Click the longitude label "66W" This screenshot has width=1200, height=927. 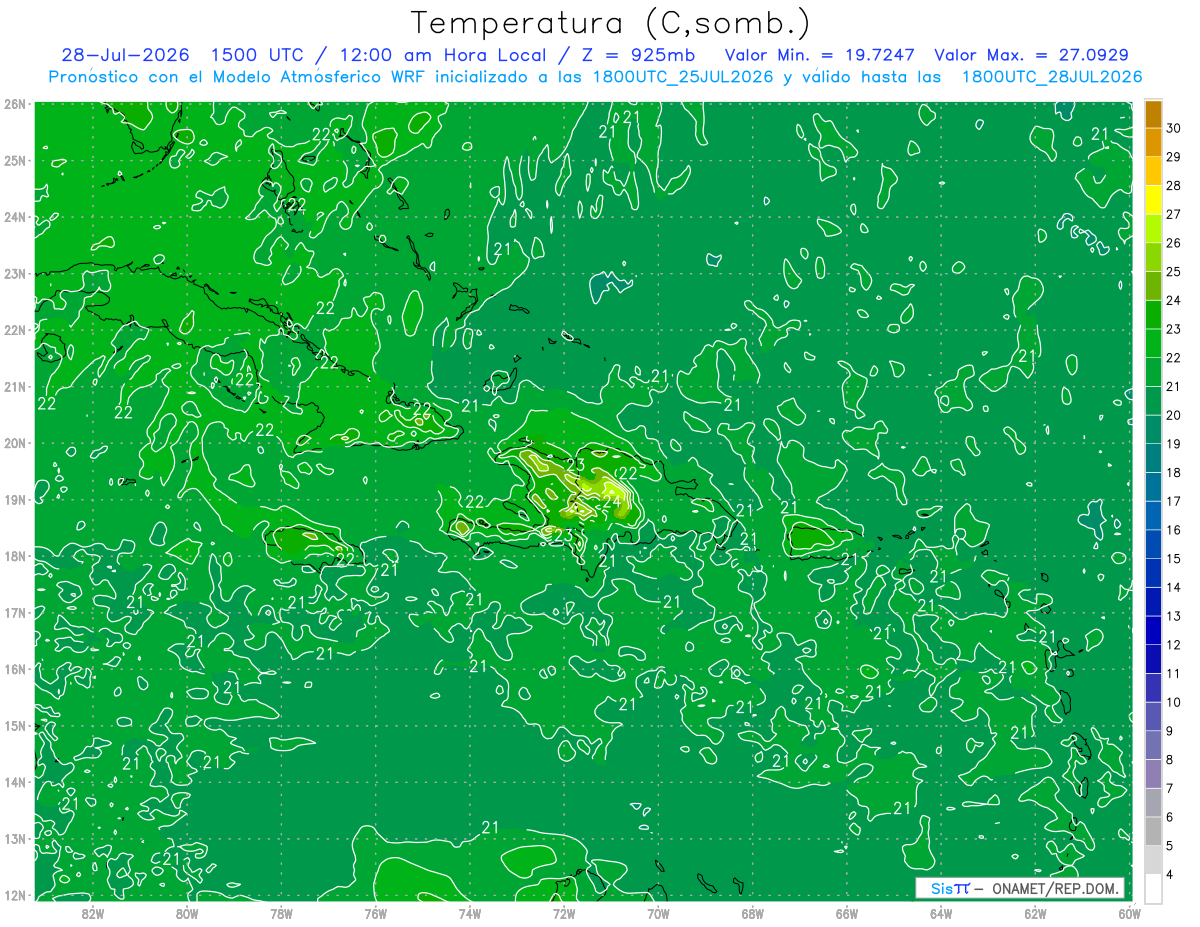click(x=847, y=913)
